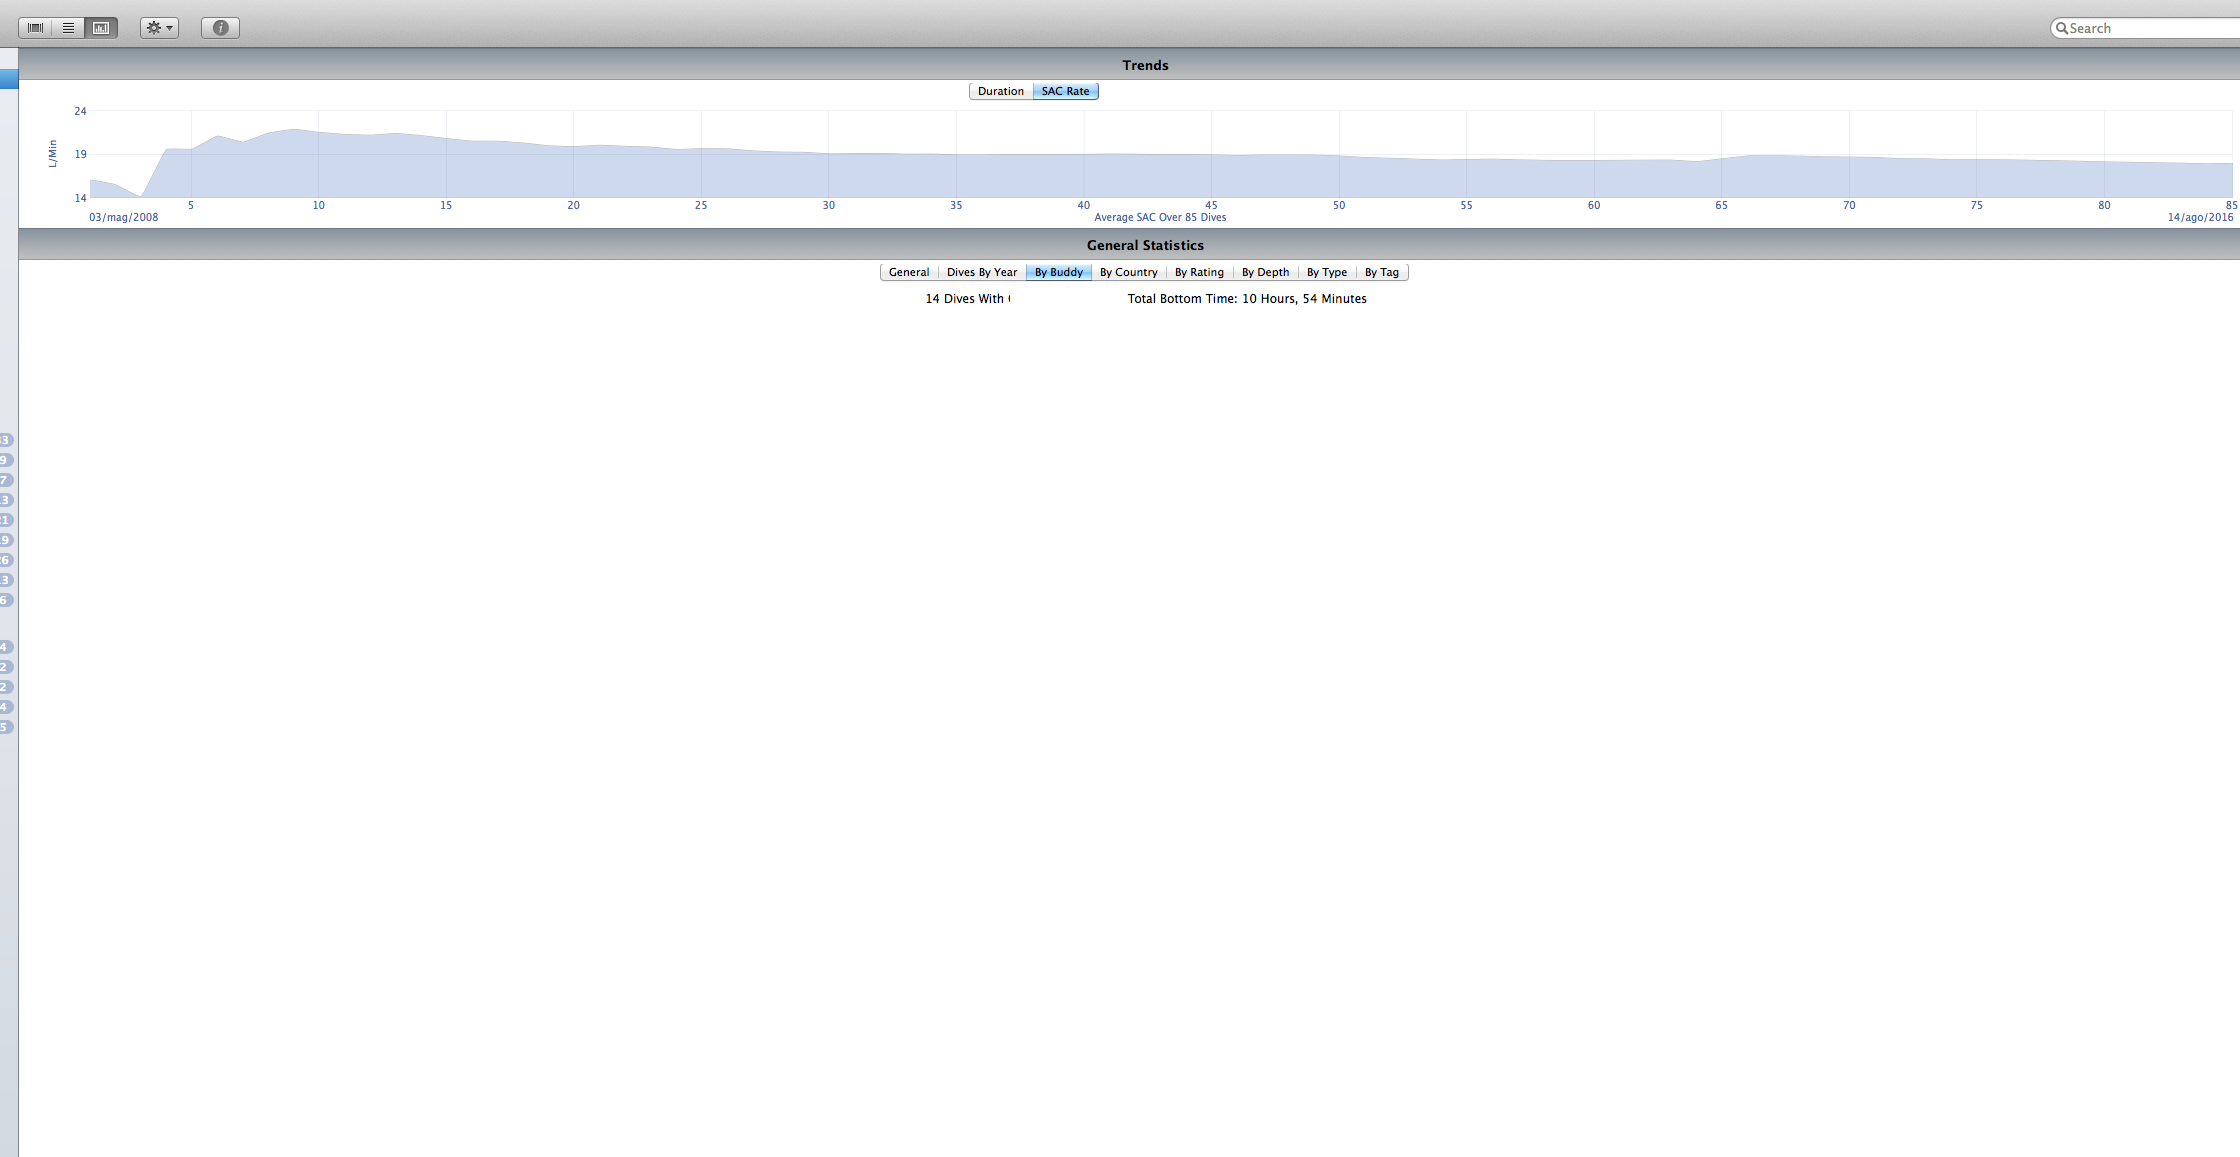Click the info inspector button
This screenshot has height=1157, width=2240.
pos(220,28)
